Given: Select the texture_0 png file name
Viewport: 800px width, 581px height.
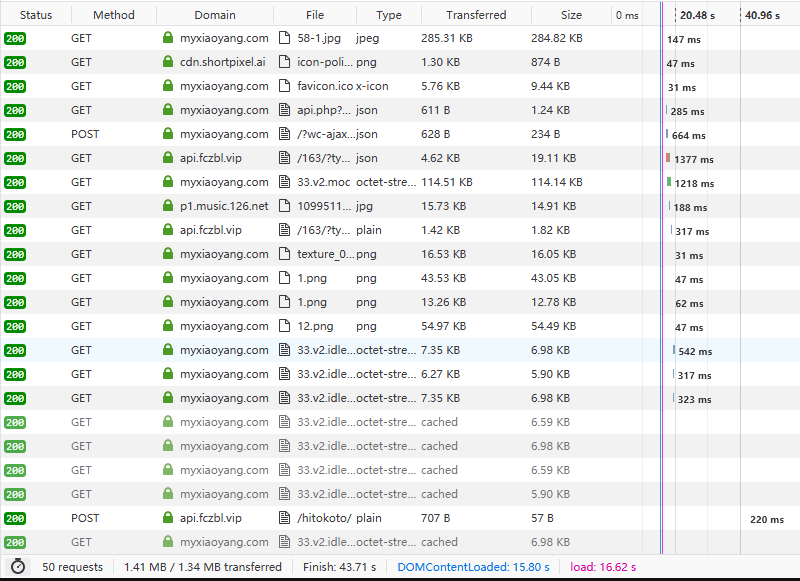Looking at the screenshot, I should click(326, 254).
